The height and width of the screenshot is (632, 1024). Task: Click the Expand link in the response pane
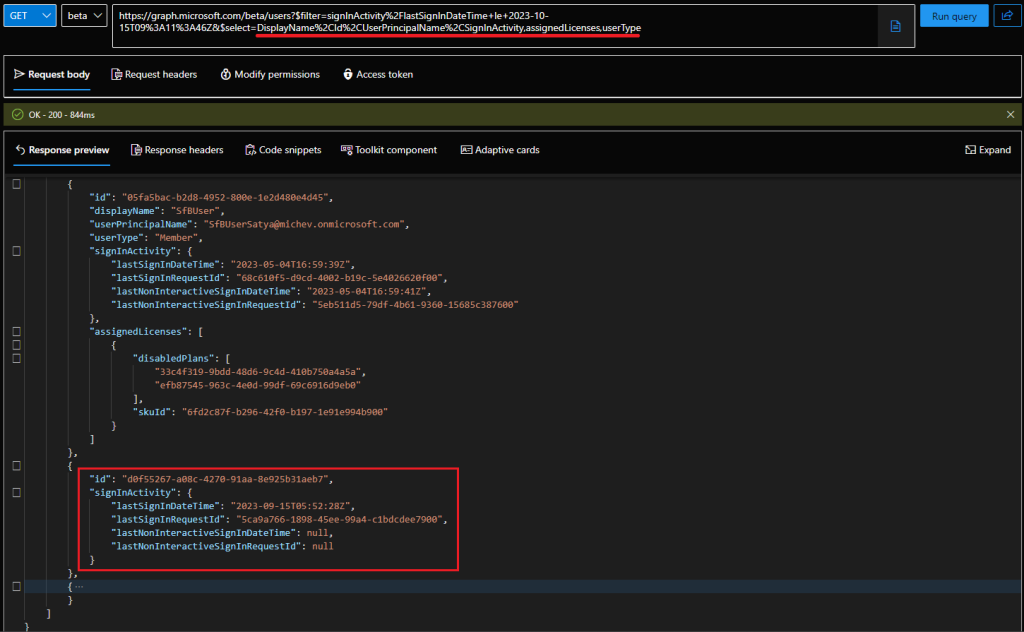pos(988,150)
